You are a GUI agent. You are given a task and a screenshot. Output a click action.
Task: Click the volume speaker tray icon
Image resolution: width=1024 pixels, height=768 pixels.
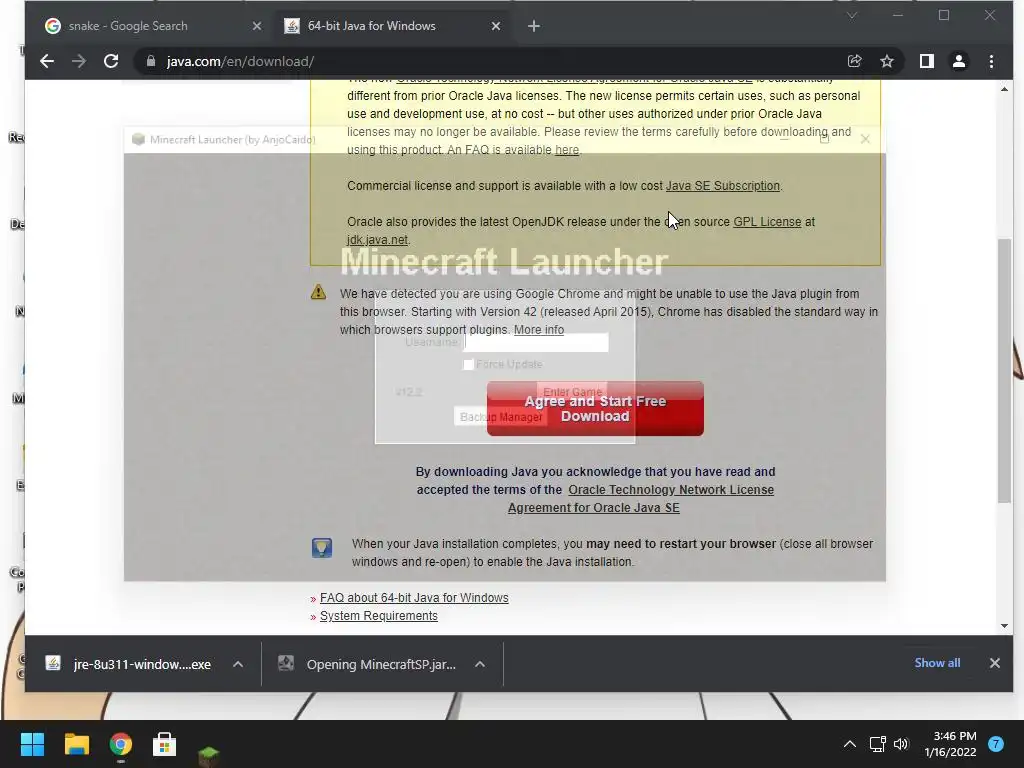[x=901, y=744]
